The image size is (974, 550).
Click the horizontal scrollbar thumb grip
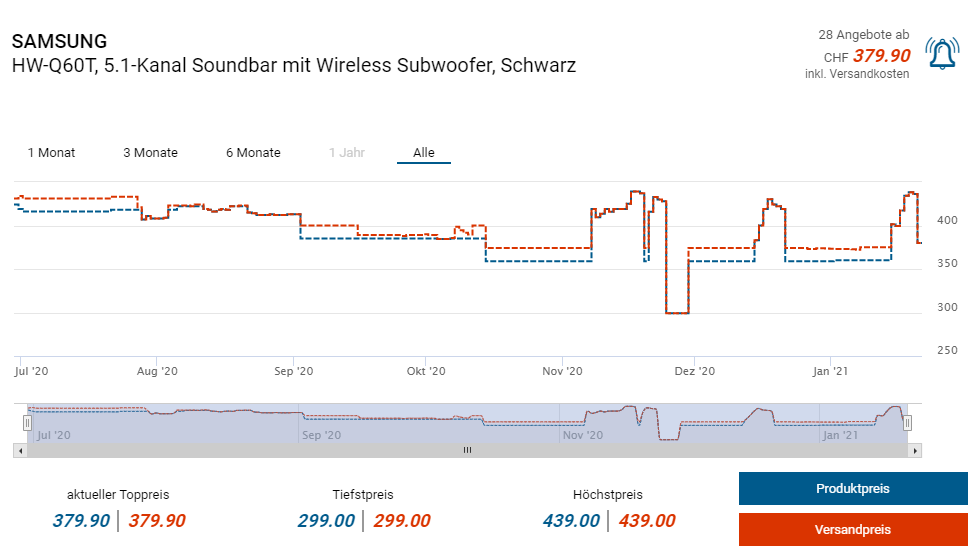[x=466, y=450]
